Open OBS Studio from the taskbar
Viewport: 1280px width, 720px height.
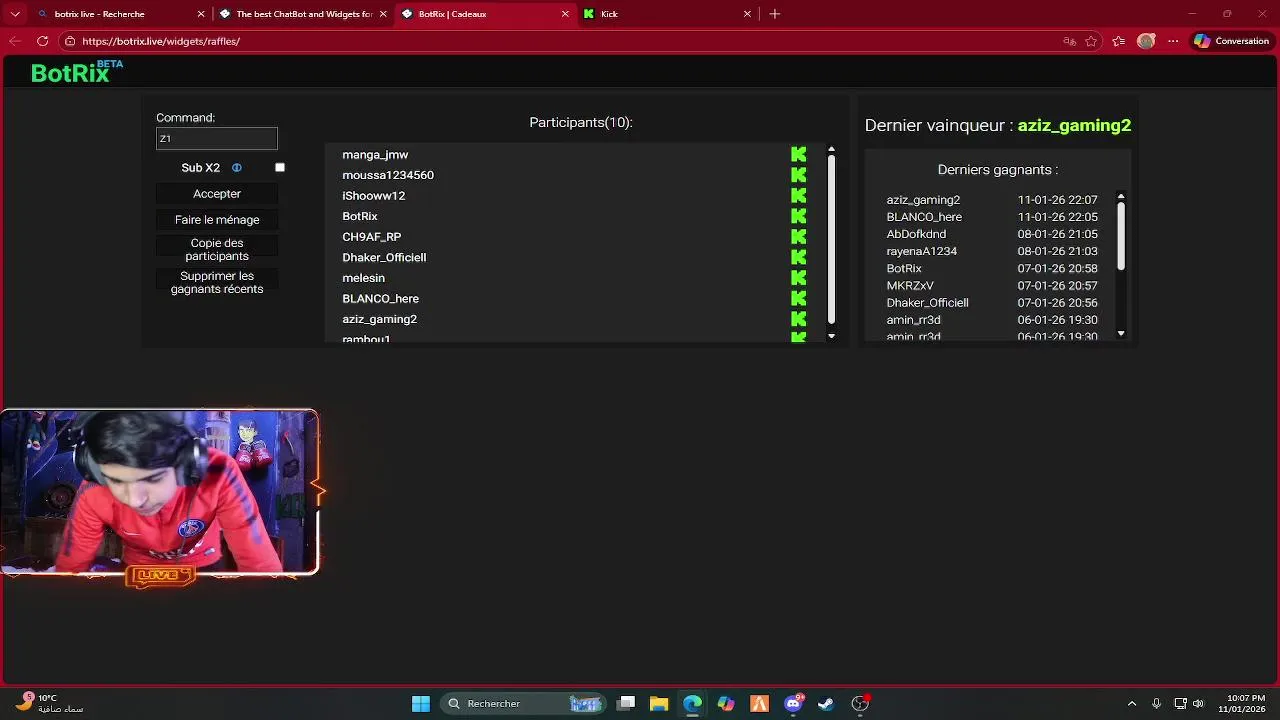[x=860, y=704]
